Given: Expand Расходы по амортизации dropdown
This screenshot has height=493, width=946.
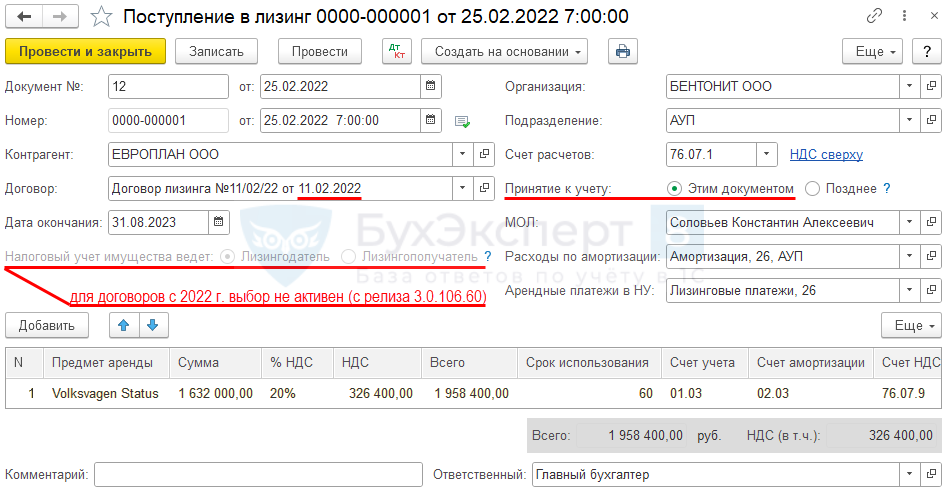Looking at the screenshot, I should 909,256.
